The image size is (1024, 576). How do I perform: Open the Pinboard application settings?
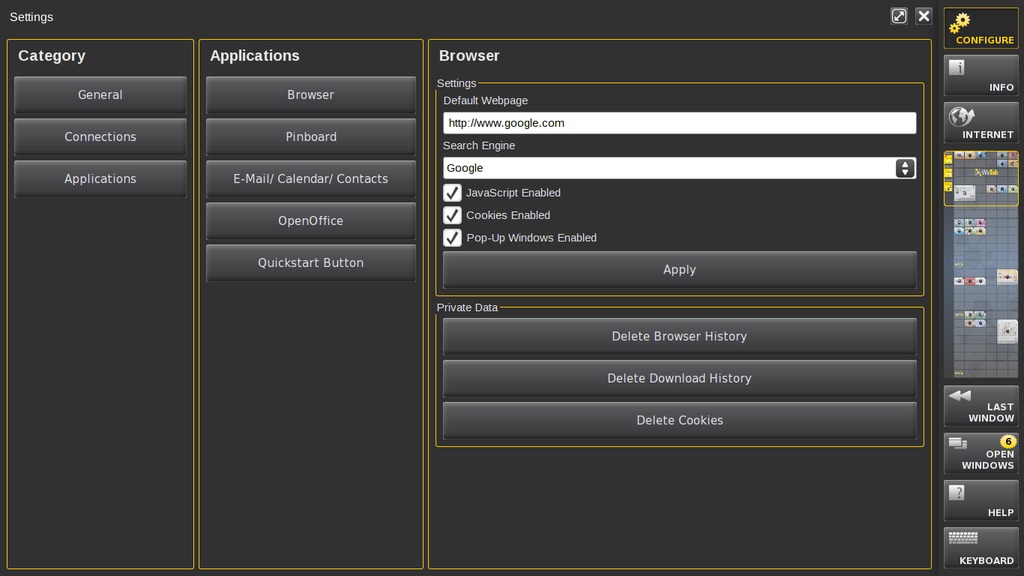(x=311, y=137)
